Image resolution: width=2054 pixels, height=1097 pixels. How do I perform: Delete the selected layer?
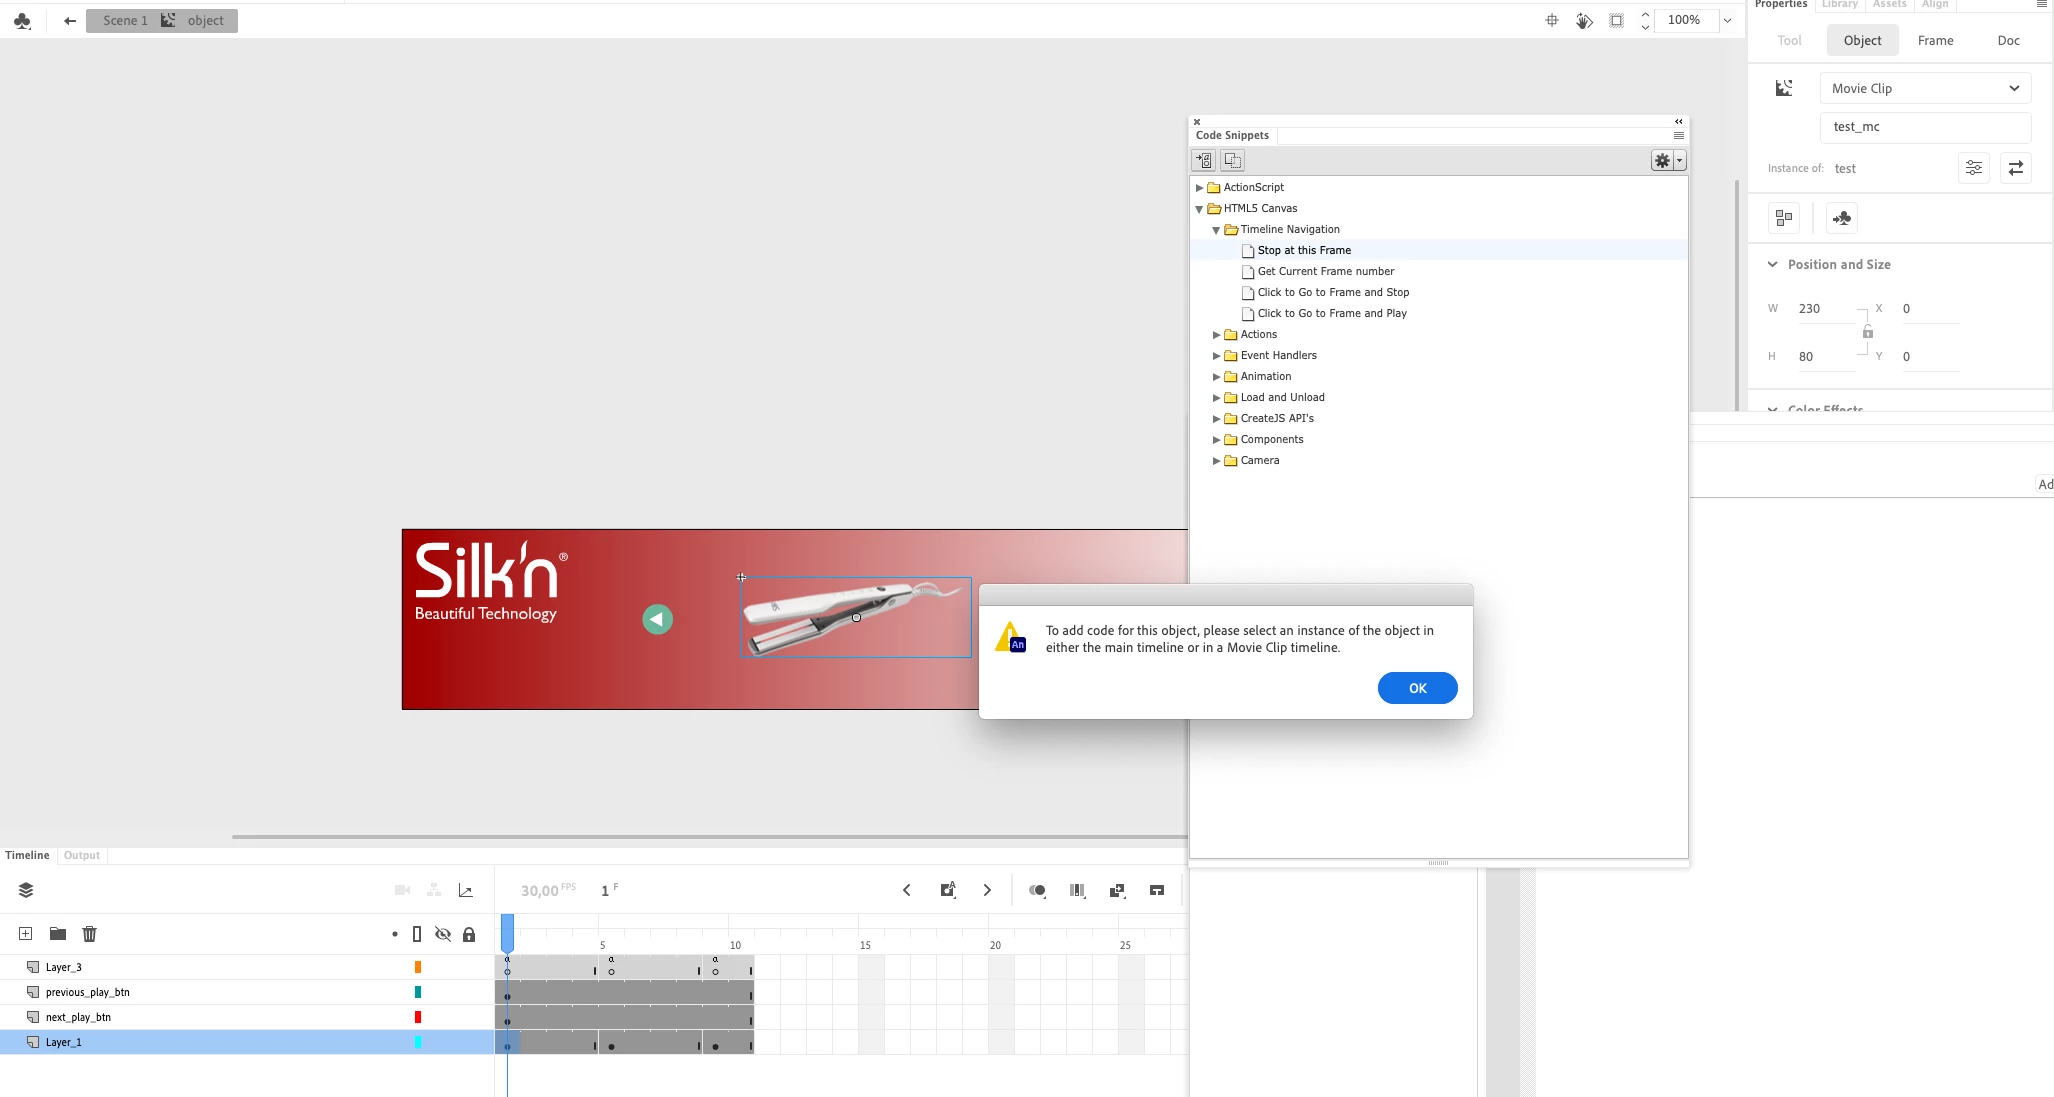point(89,933)
